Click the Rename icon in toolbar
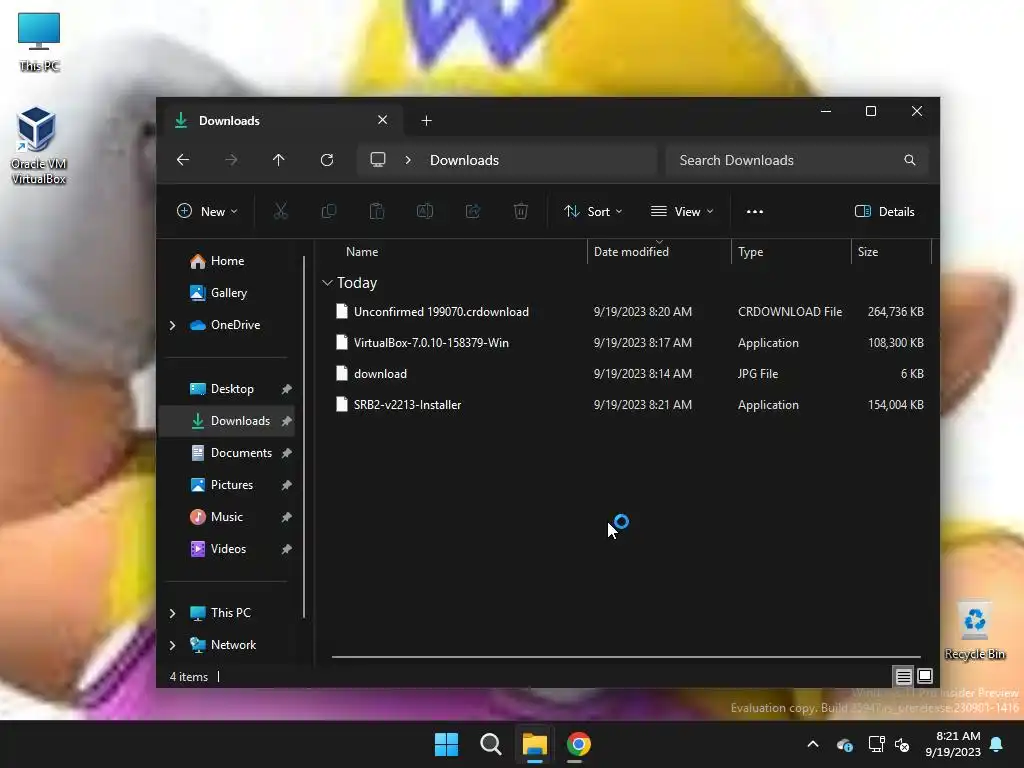The height and width of the screenshot is (768, 1024). pos(424,212)
